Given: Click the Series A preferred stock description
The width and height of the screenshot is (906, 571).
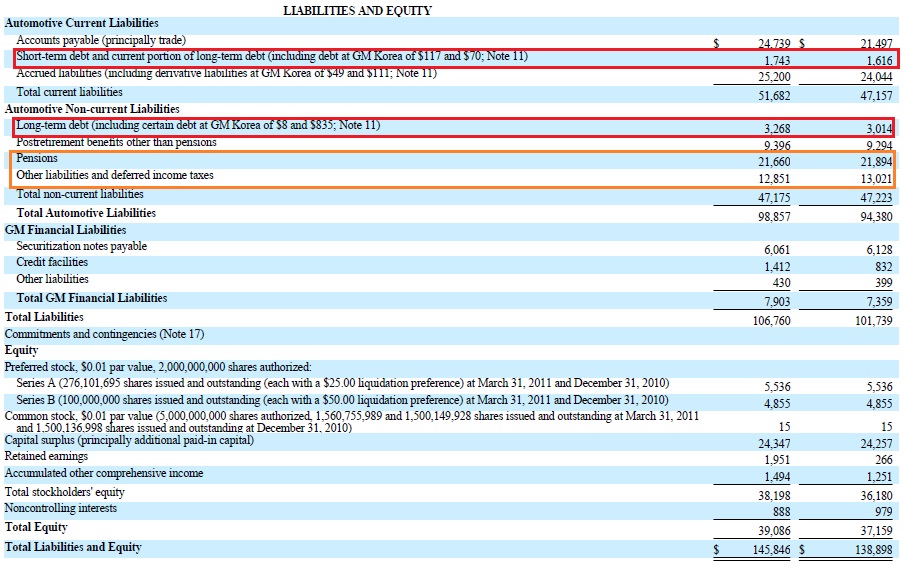Looking at the screenshot, I should [343, 383].
